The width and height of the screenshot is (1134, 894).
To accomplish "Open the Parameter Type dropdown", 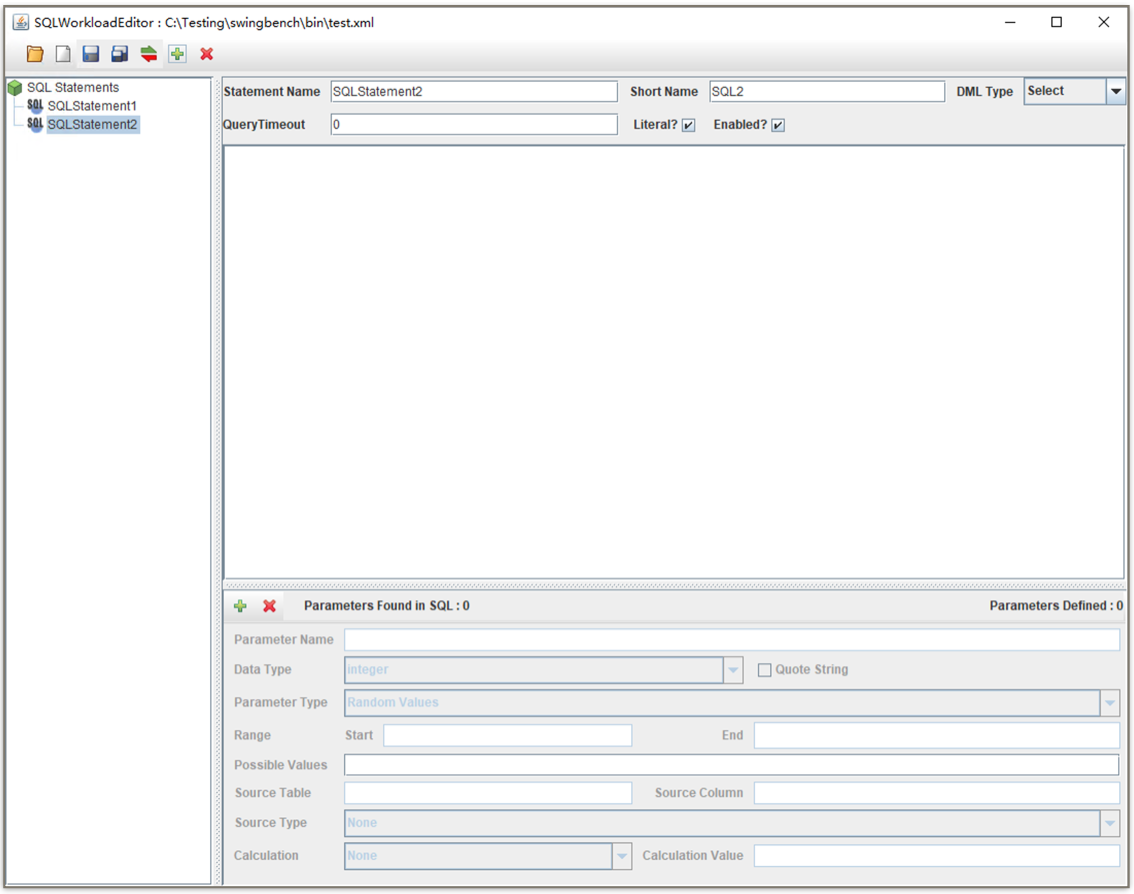I will point(1109,702).
